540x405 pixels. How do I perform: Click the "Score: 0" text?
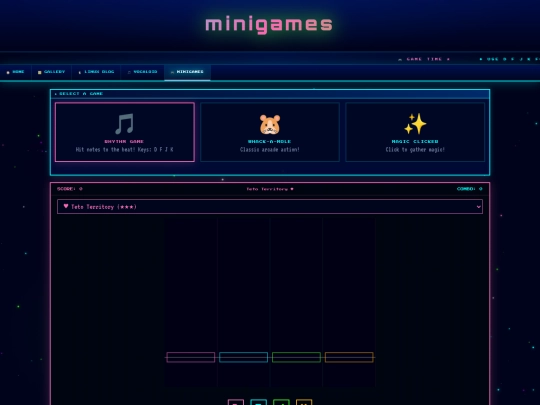[x=70, y=189]
